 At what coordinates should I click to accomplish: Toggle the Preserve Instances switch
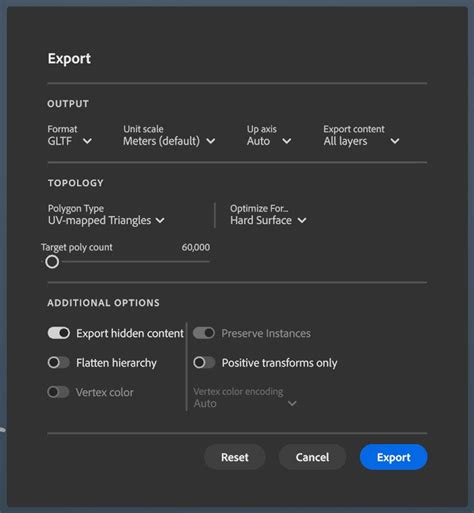[x=204, y=333]
